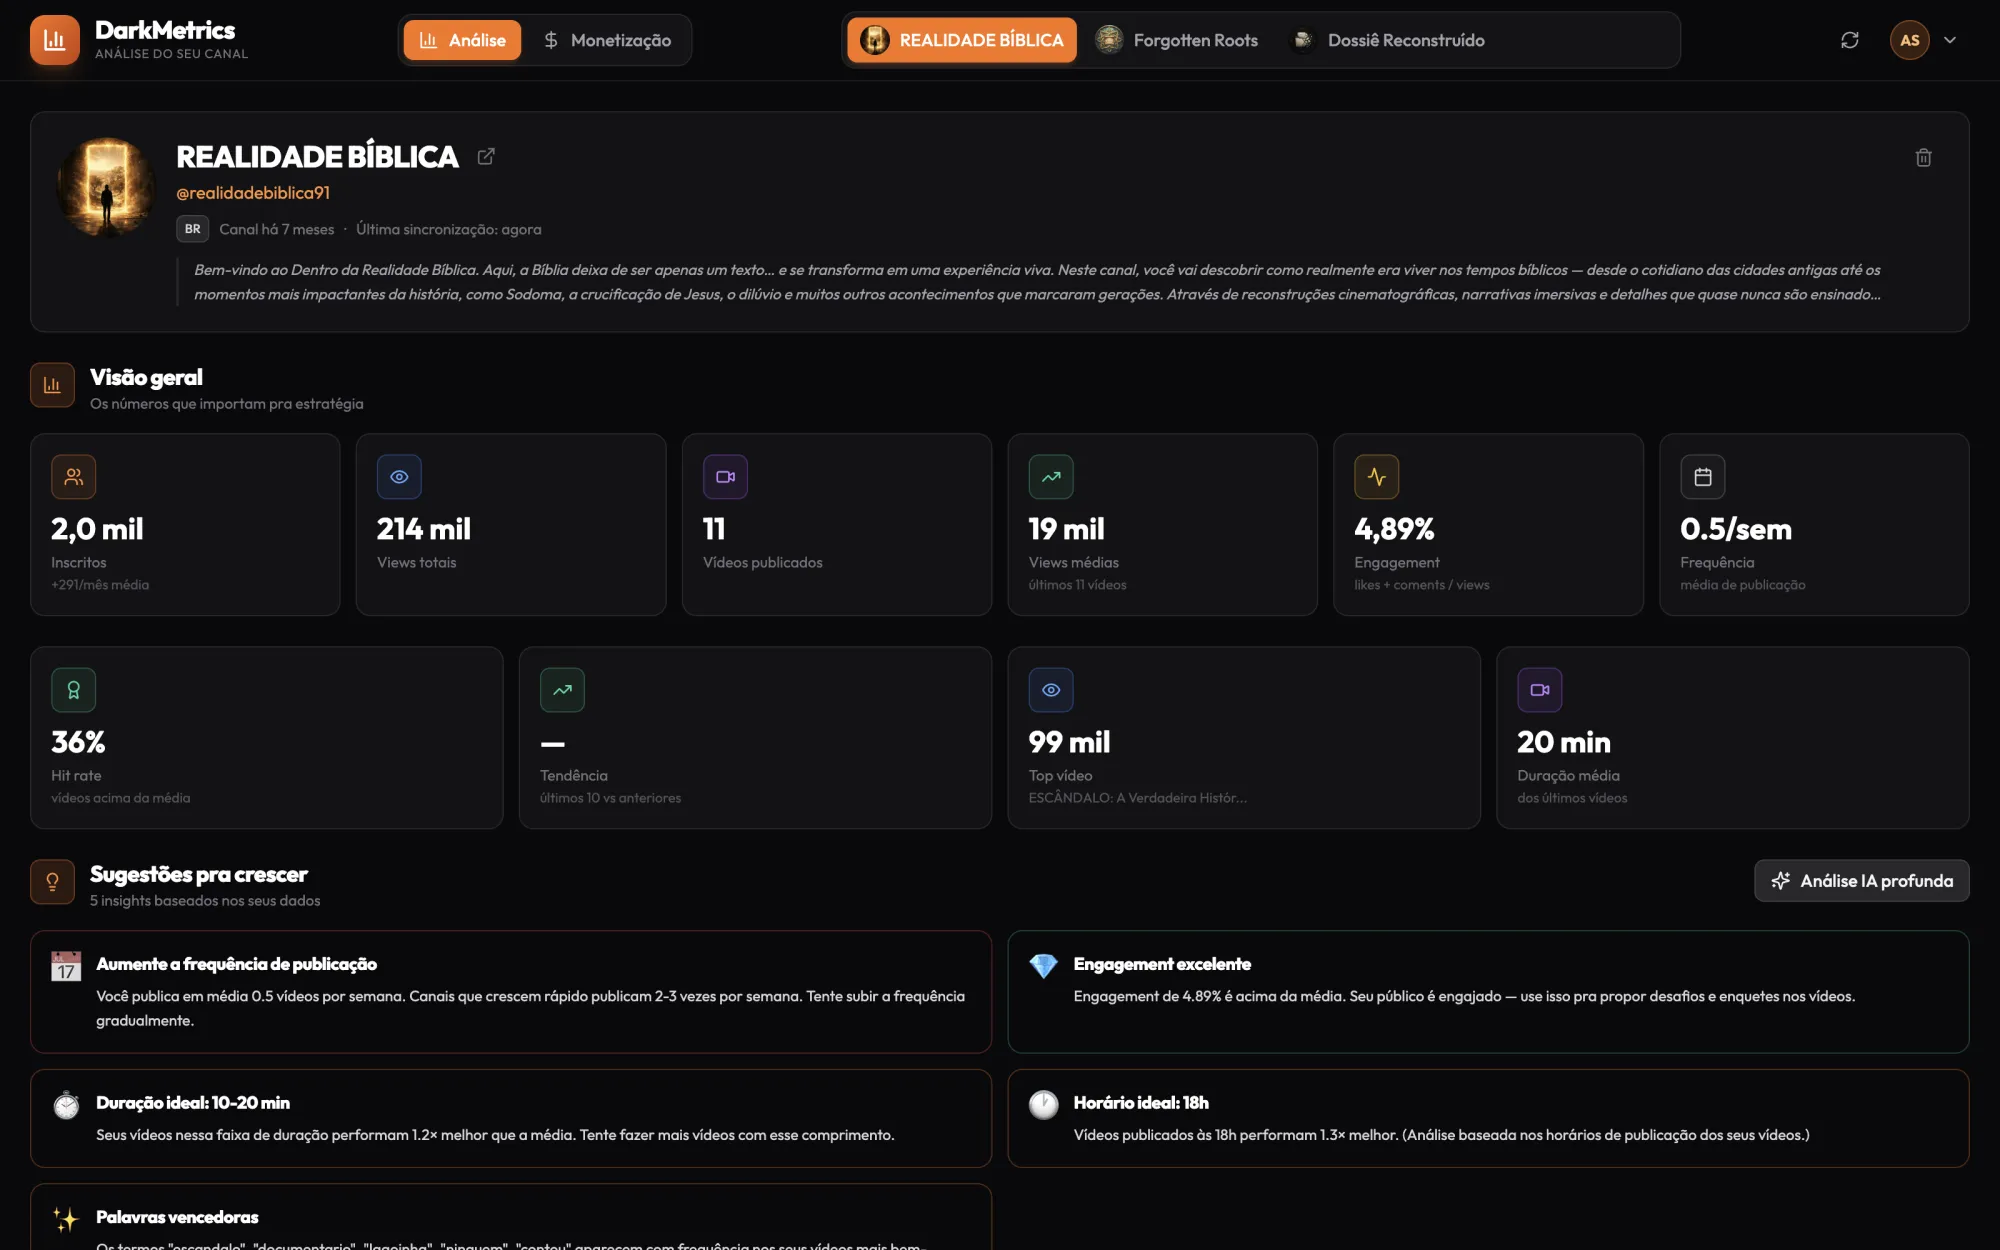The height and width of the screenshot is (1250, 2000).
Task: Delete channel with trash icon
Action: (1923, 157)
